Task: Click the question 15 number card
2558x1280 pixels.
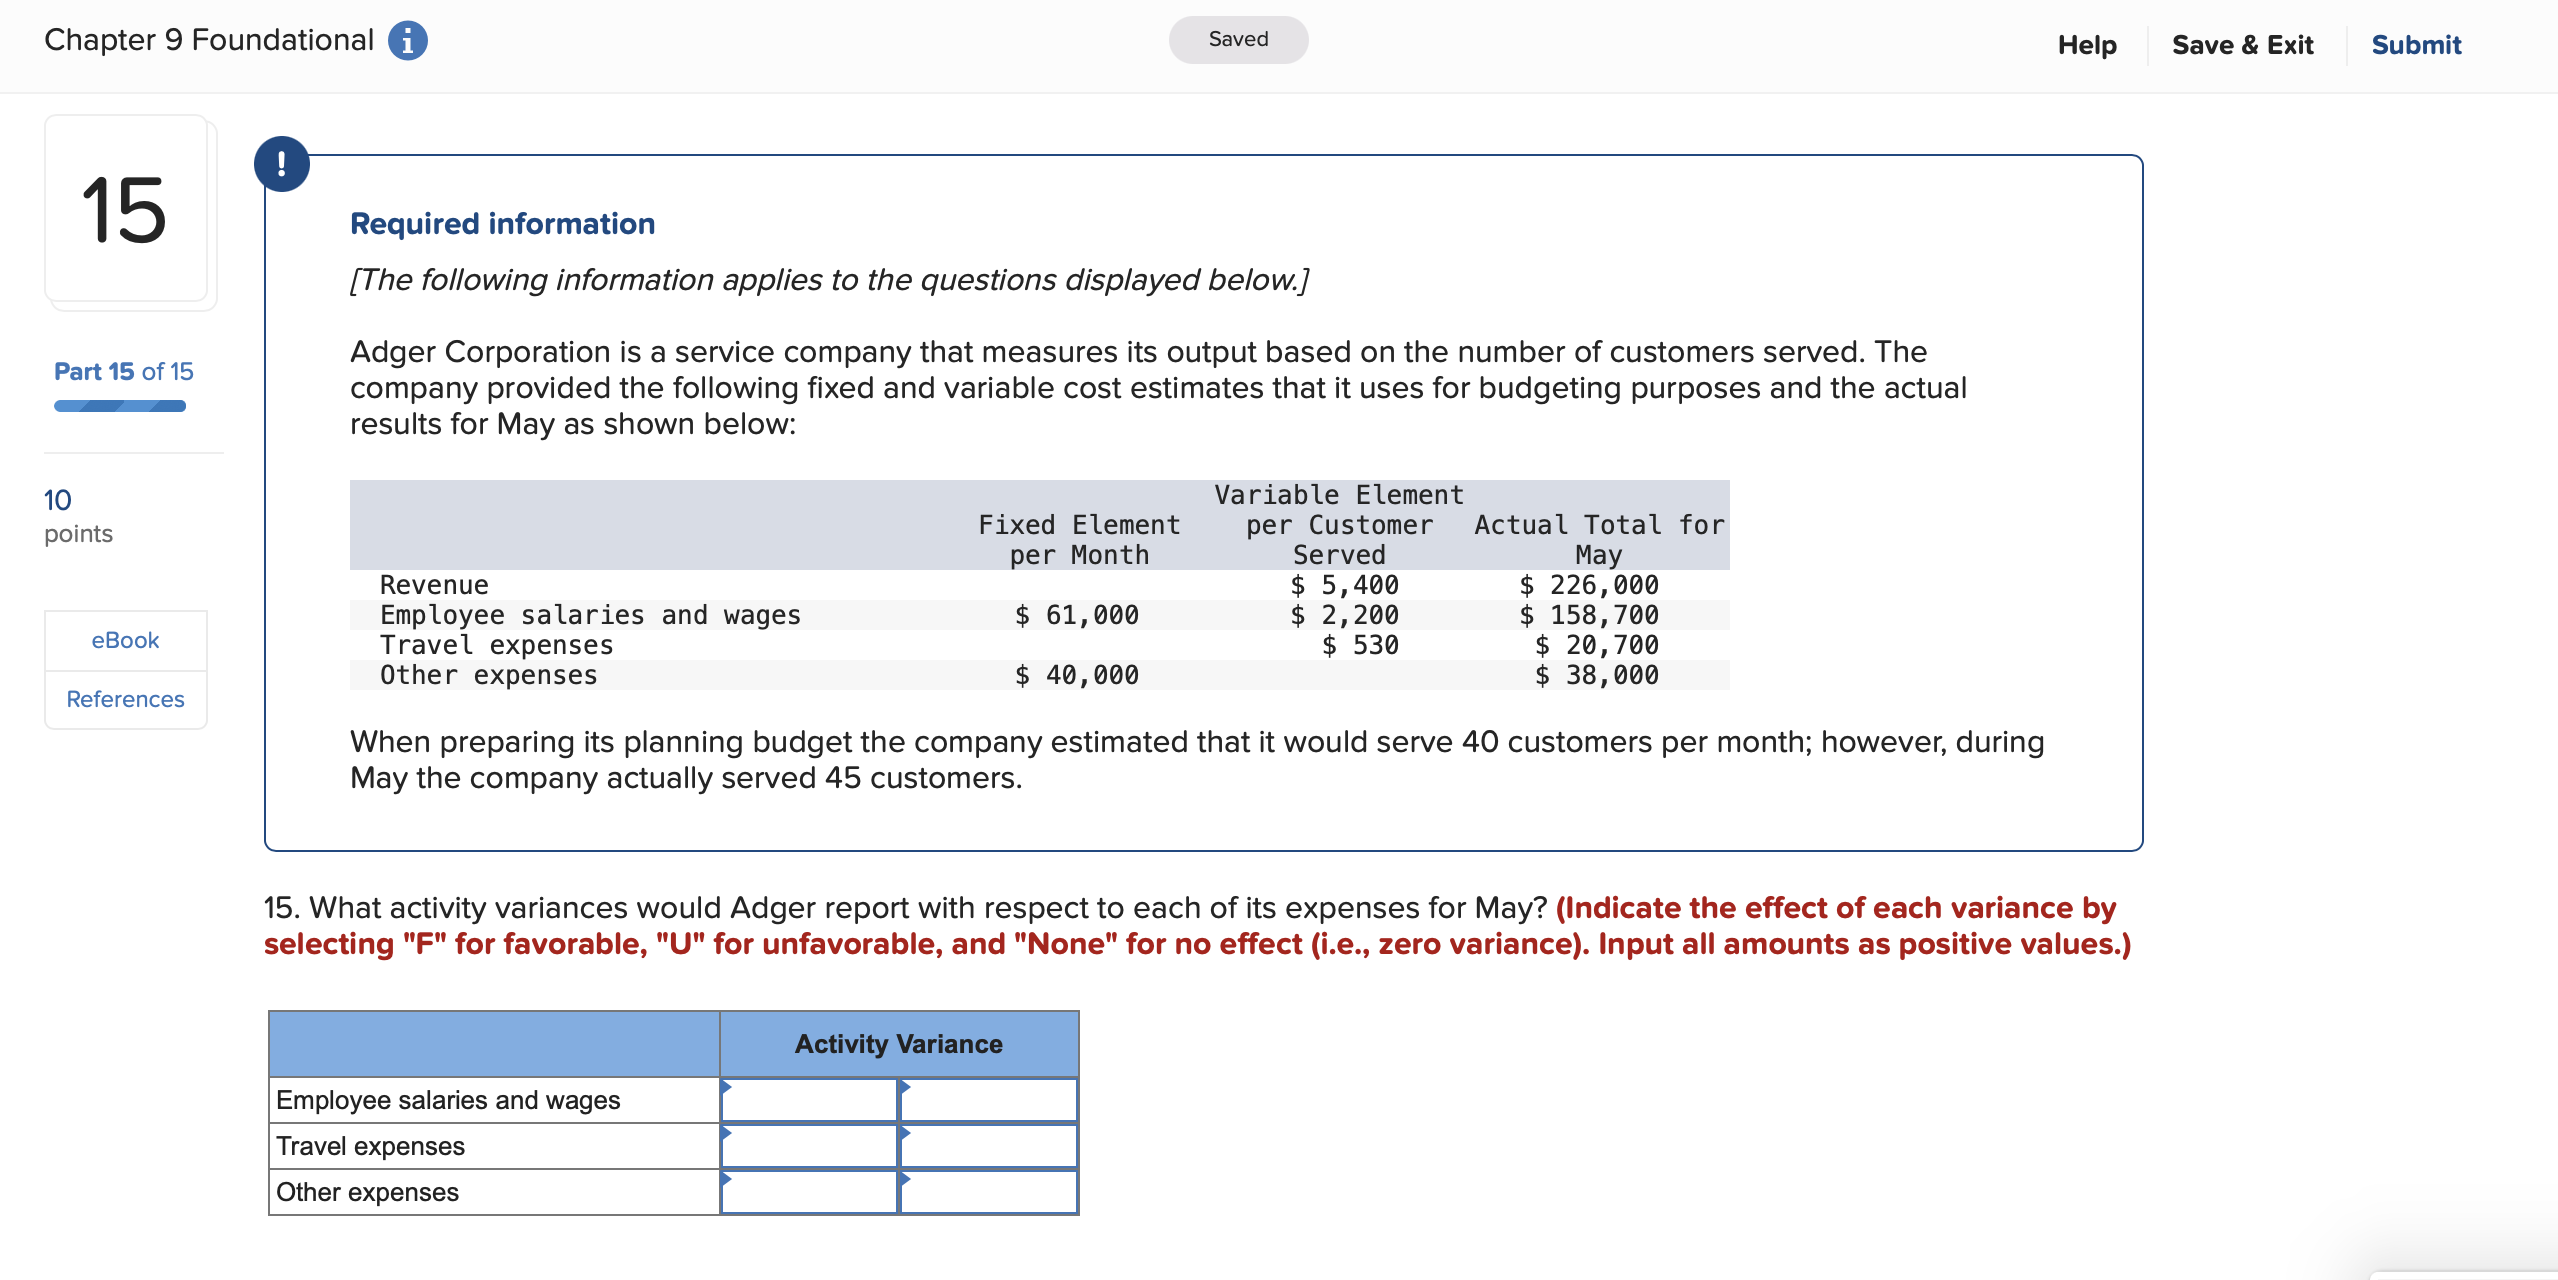Action: click(129, 210)
